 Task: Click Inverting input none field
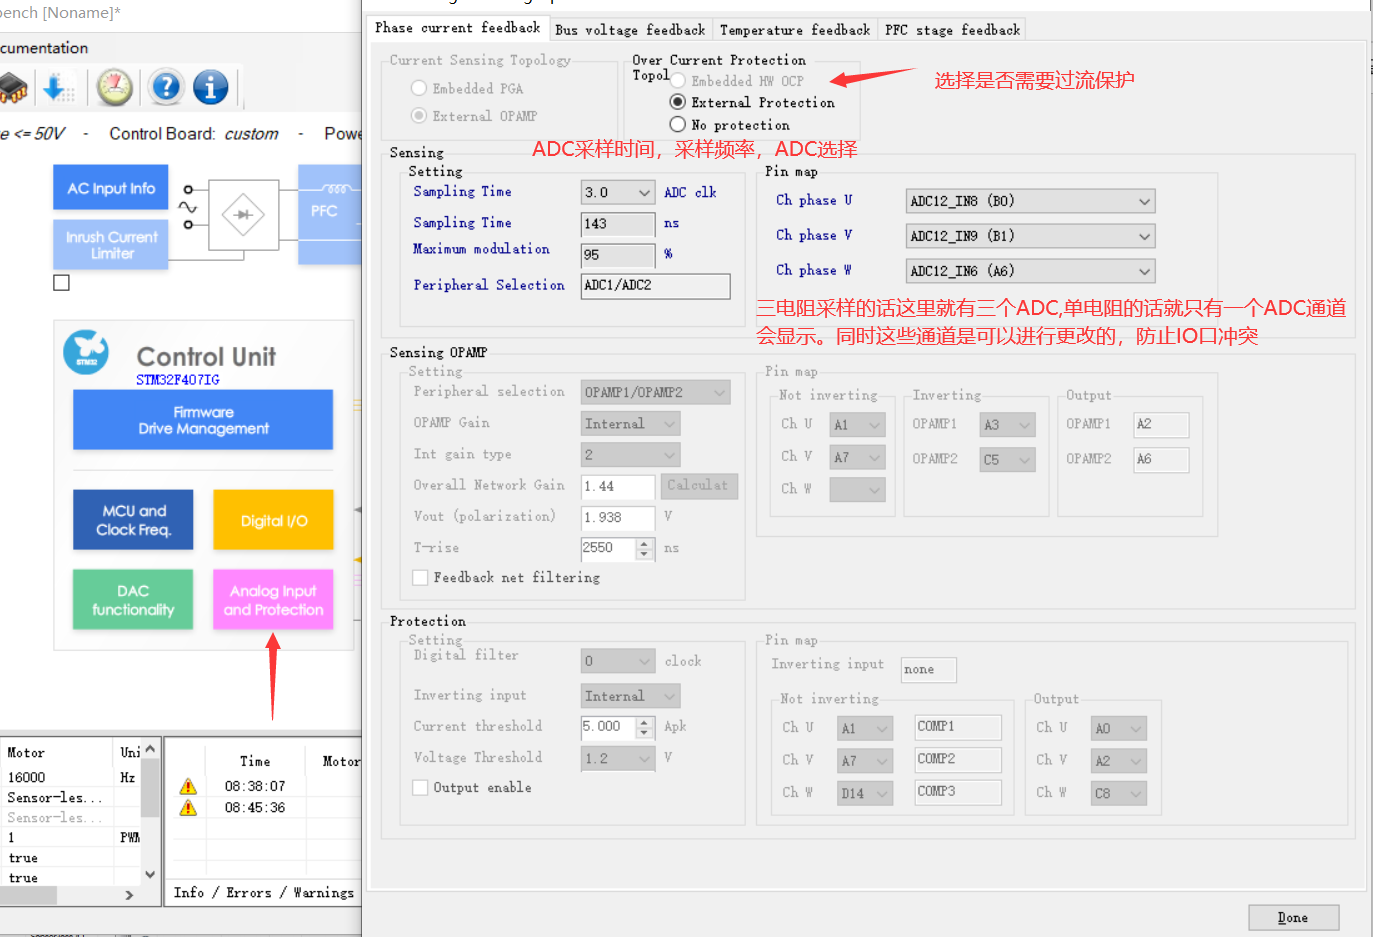(x=929, y=670)
